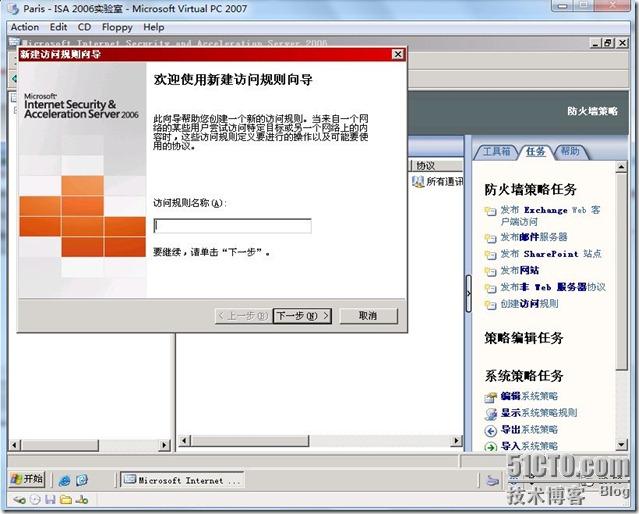The width and height of the screenshot is (639, 514).
Task: Select the 所有通讯 text in the list
Action: pos(445,182)
